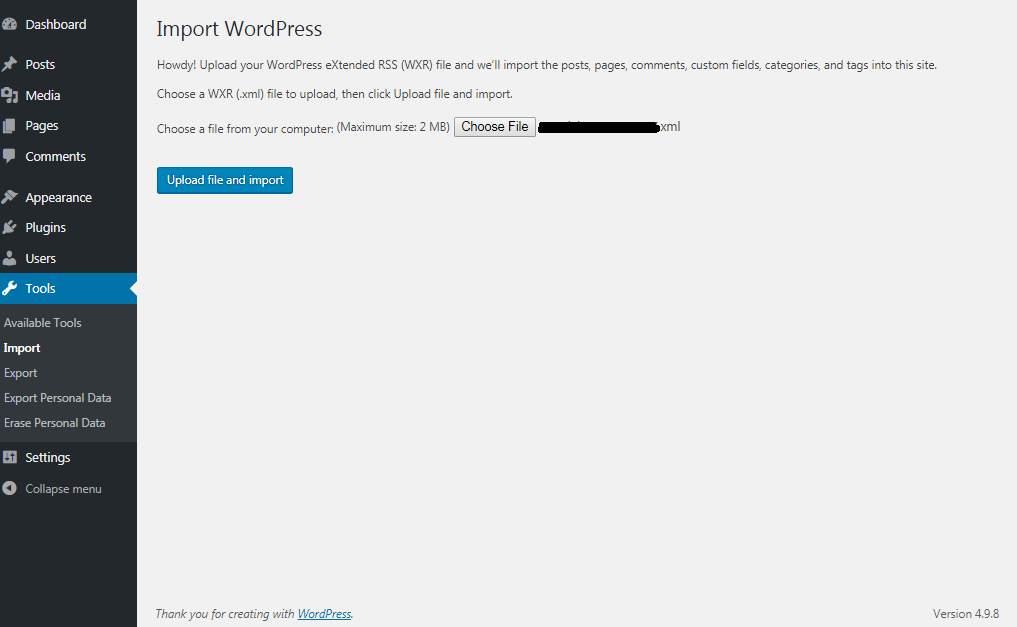
Task: Click the Choose File button
Action: click(x=495, y=126)
